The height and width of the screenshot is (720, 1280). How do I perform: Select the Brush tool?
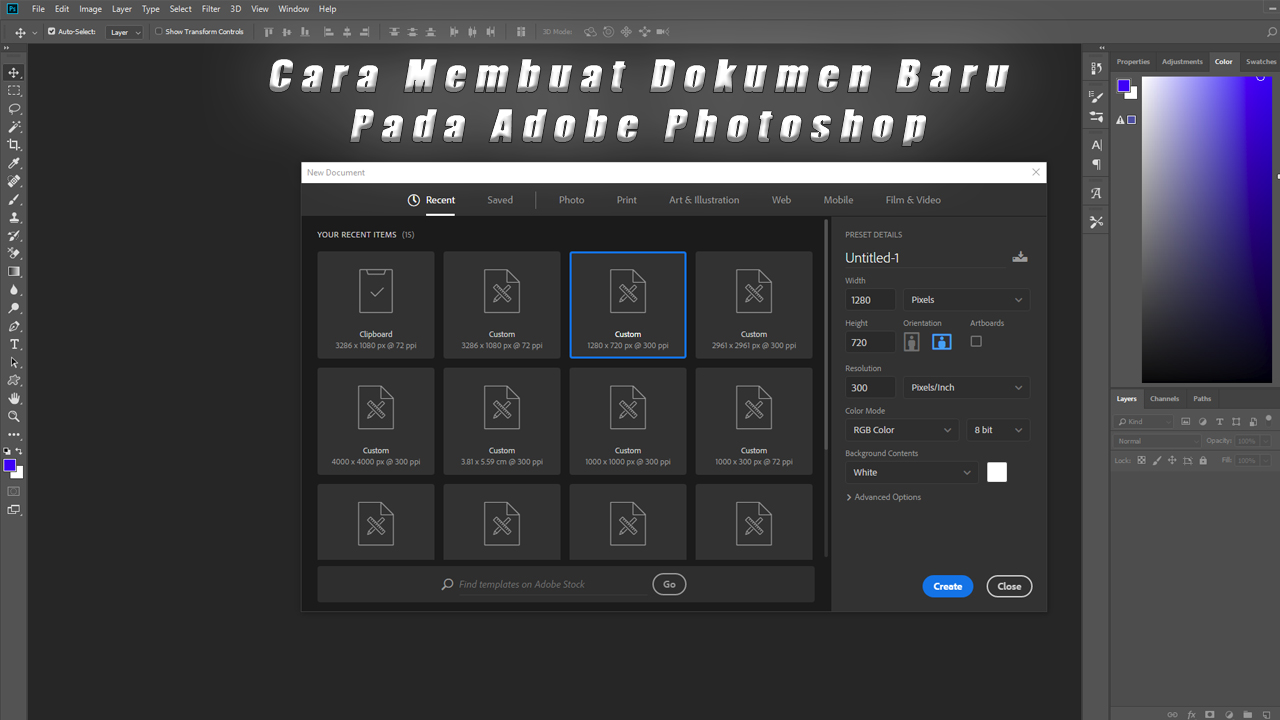(x=14, y=200)
